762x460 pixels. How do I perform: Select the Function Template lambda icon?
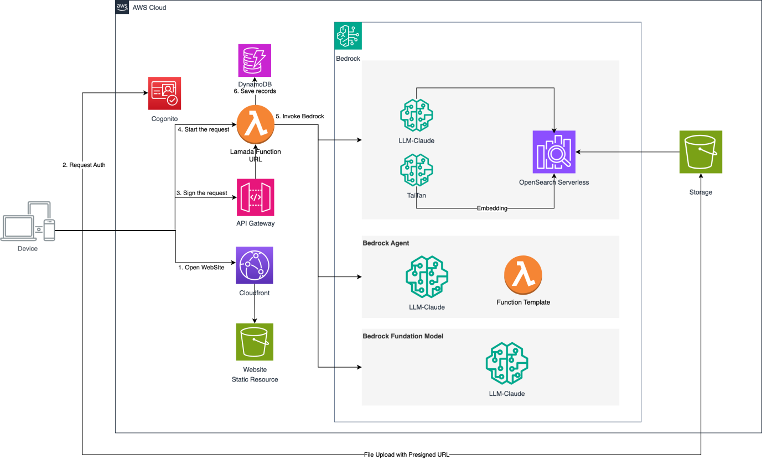523,275
